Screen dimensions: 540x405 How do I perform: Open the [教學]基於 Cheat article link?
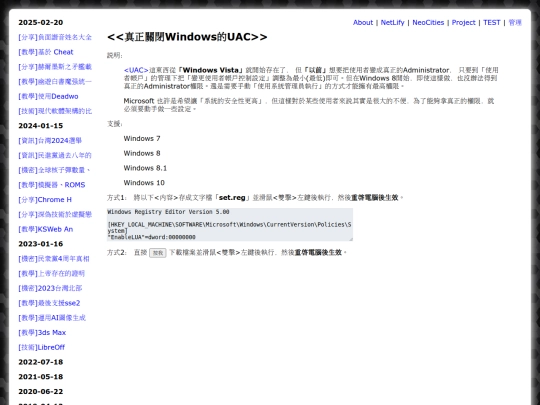tap(46, 52)
